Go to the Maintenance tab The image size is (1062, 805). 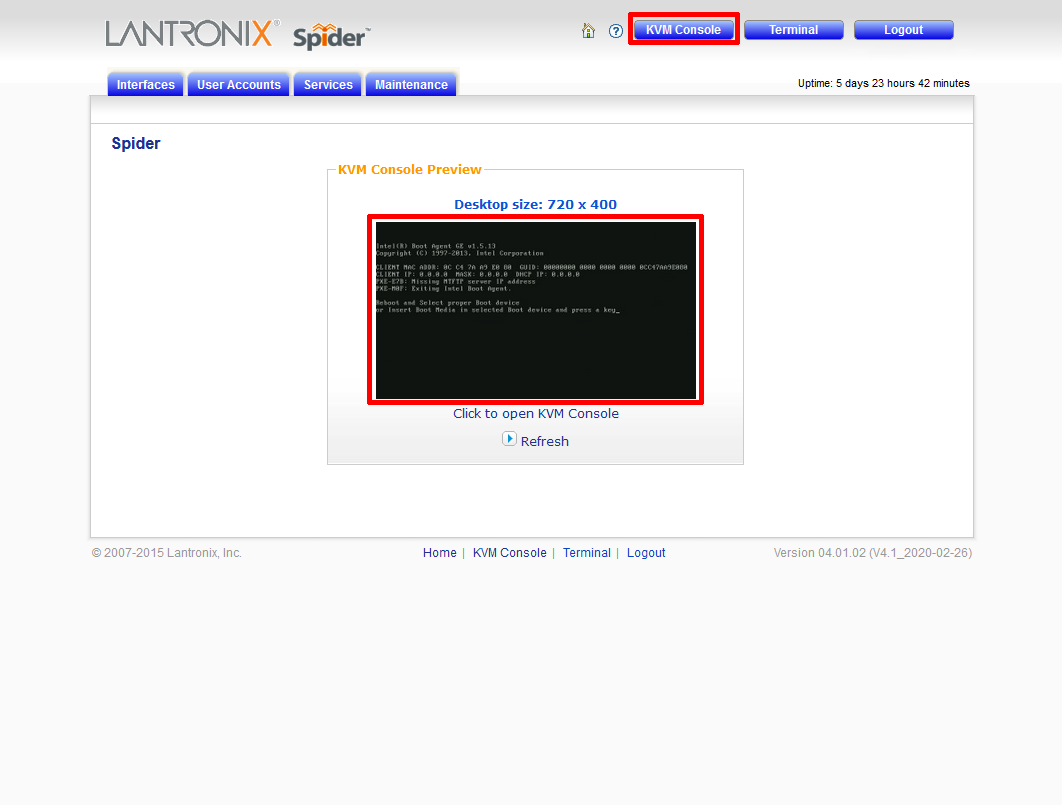[x=411, y=85]
